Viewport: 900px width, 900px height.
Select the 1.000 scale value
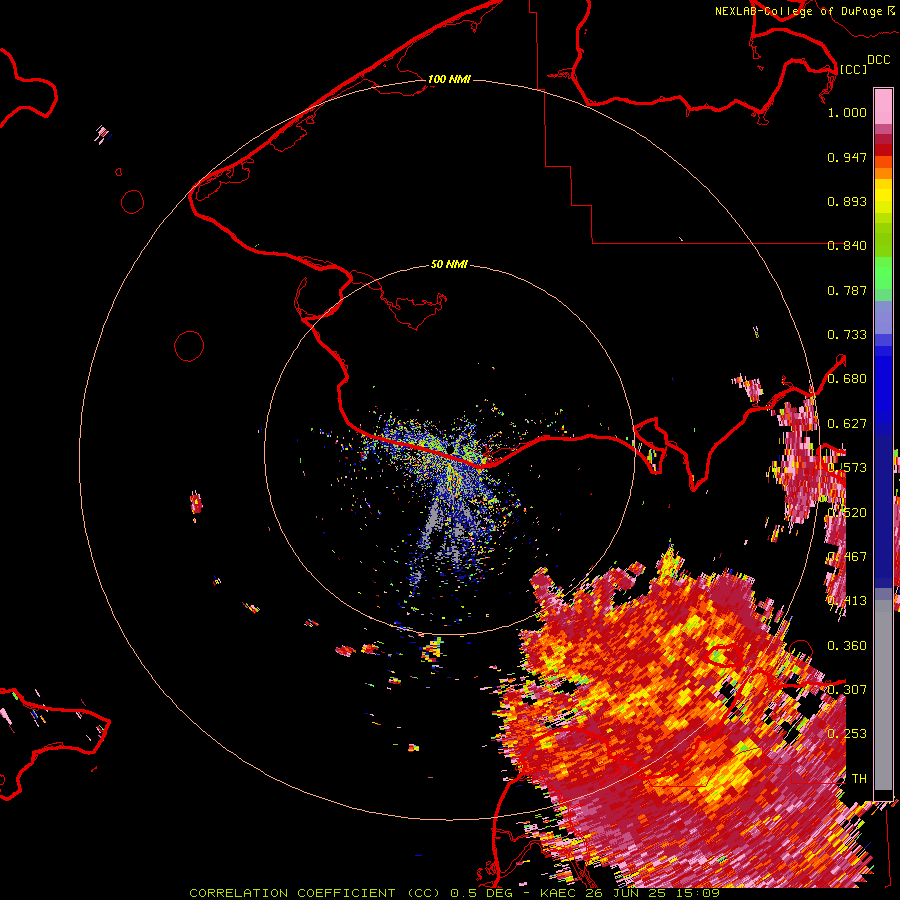point(847,112)
